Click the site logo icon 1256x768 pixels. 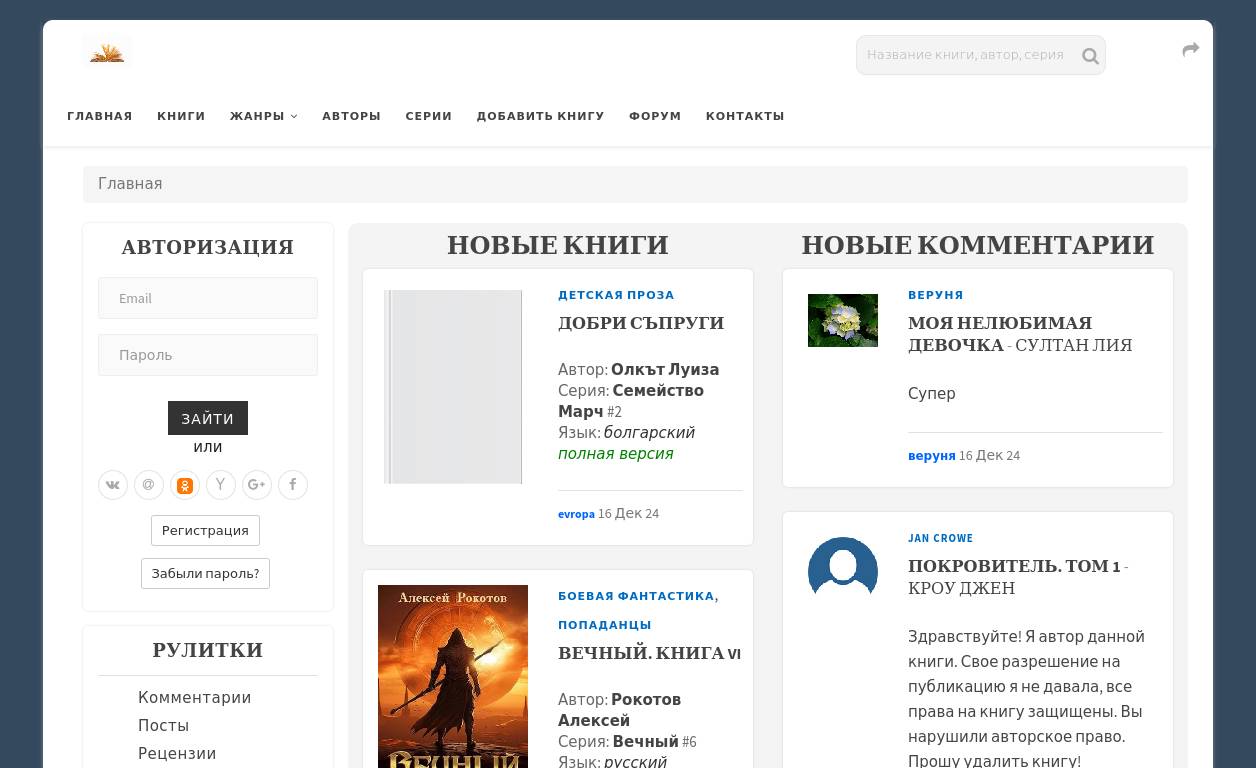tap(107, 53)
